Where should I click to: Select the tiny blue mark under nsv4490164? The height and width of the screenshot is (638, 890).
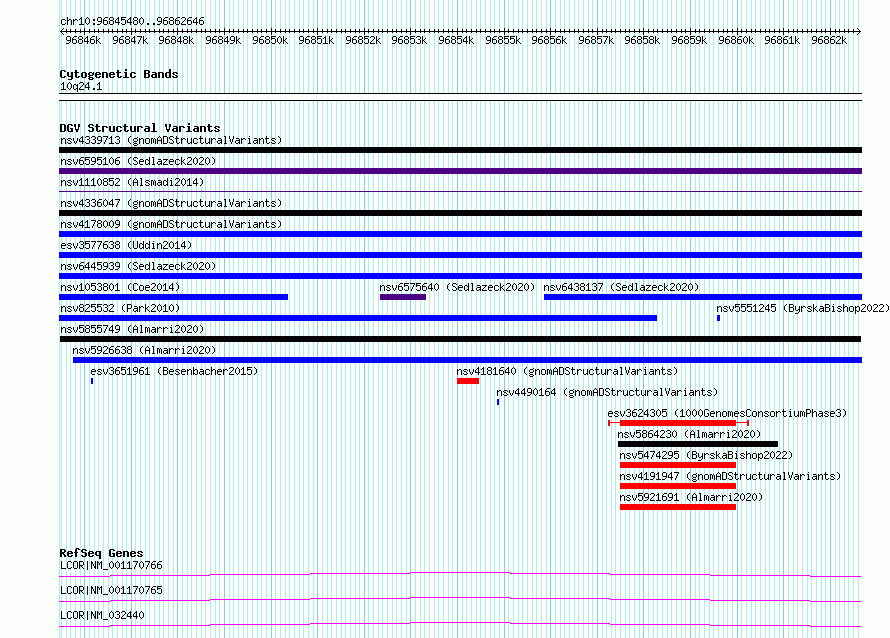pyautogui.click(x=498, y=402)
